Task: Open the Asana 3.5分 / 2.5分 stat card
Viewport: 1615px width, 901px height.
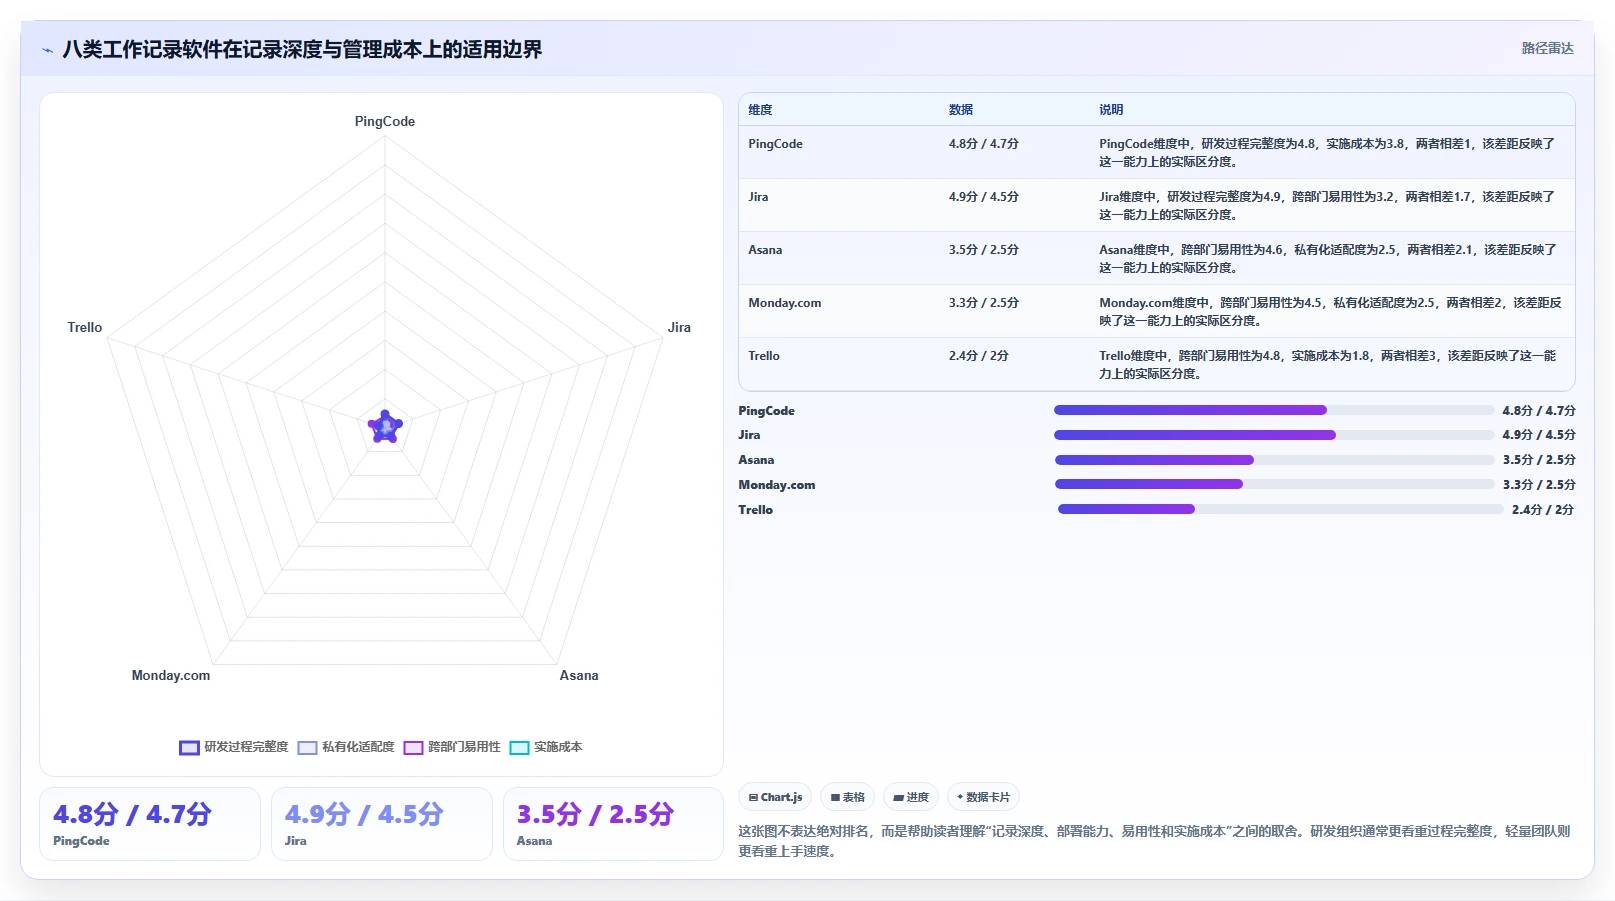Action: coord(613,824)
